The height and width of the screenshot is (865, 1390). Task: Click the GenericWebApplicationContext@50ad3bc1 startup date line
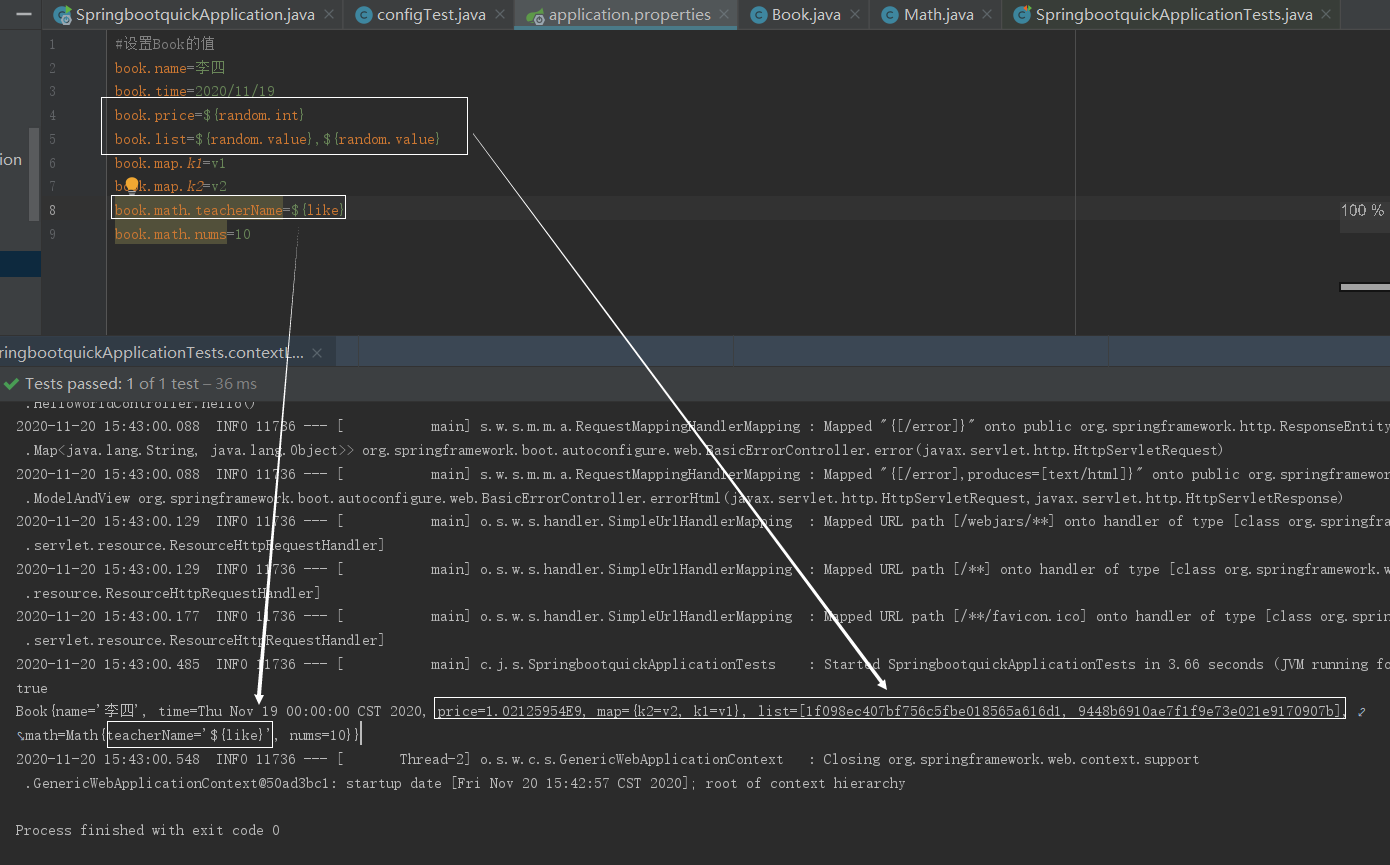[465, 783]
